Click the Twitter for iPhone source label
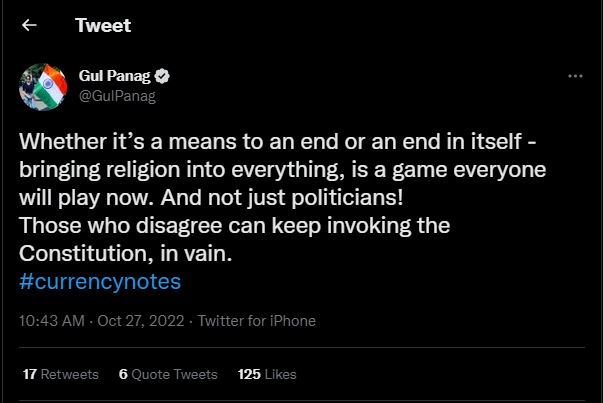 257,321
